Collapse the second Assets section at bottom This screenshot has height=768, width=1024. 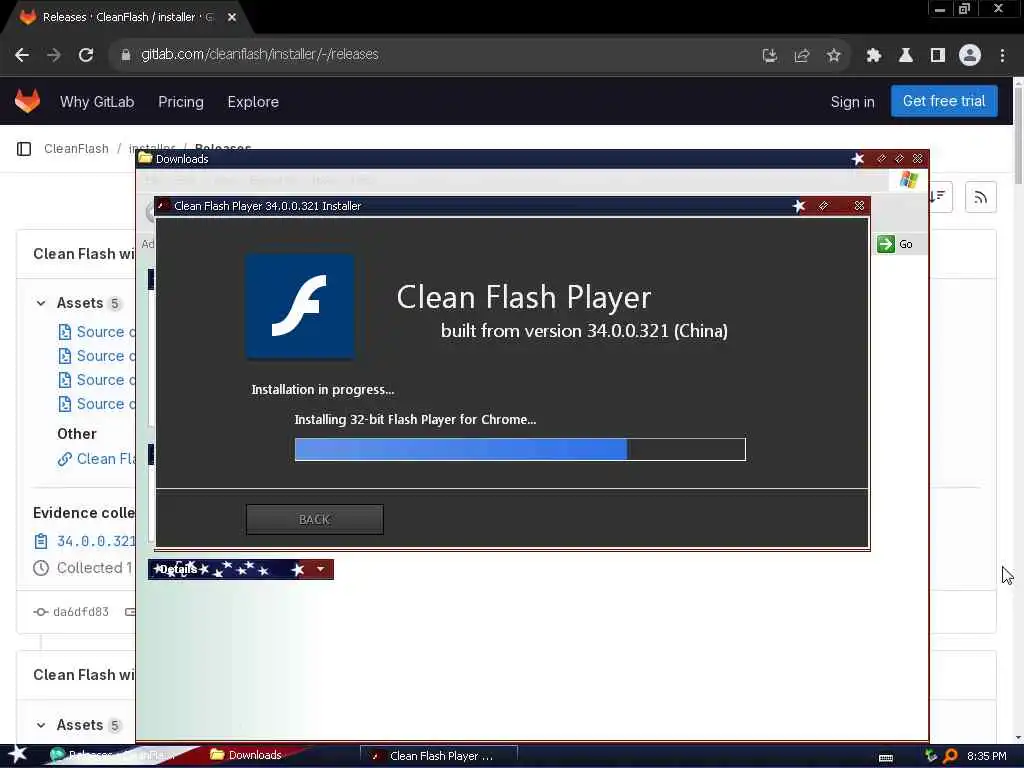tap(41, 725)
